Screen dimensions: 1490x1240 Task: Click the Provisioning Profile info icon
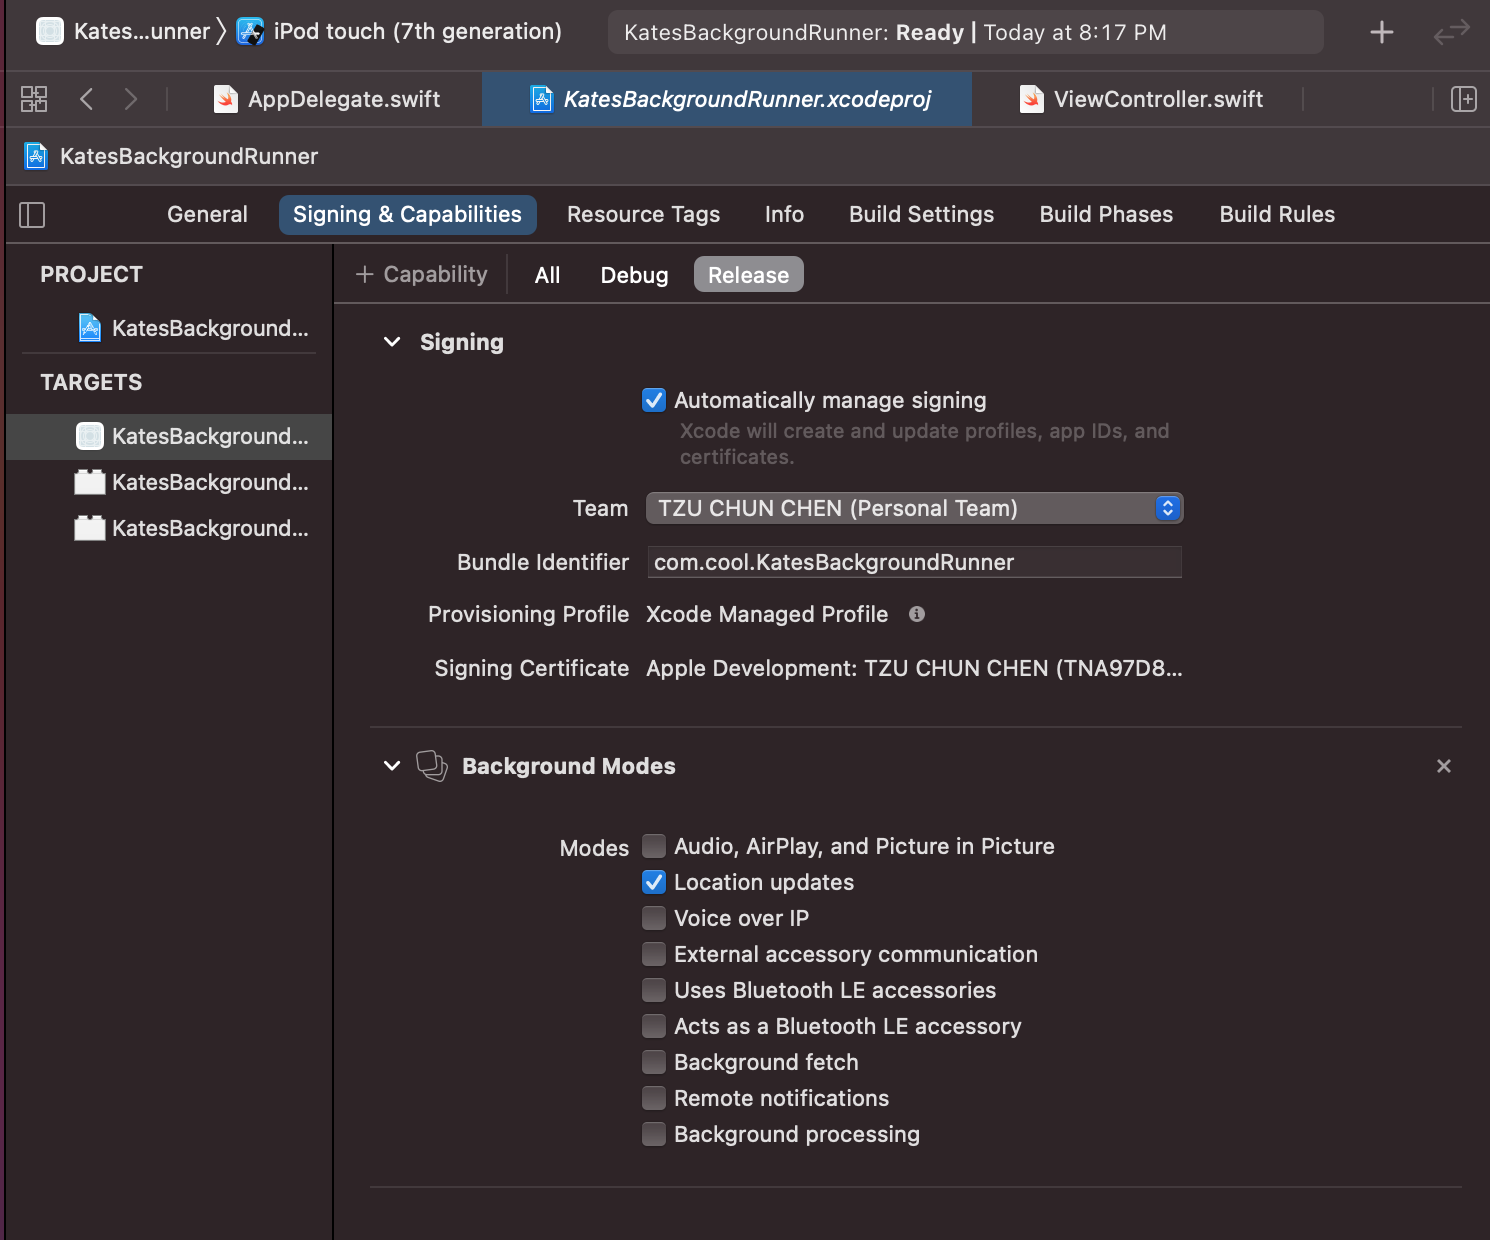coord(916,614)
